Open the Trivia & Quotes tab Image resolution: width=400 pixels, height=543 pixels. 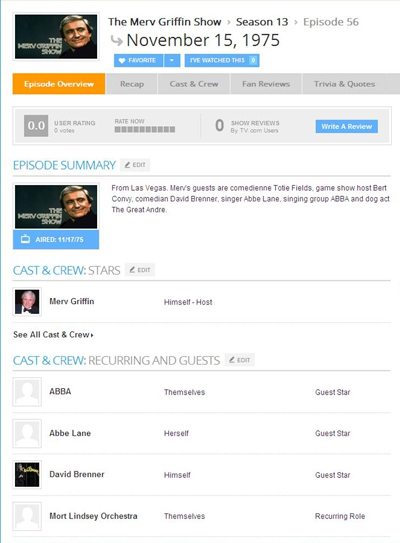(x=344, y=84)
